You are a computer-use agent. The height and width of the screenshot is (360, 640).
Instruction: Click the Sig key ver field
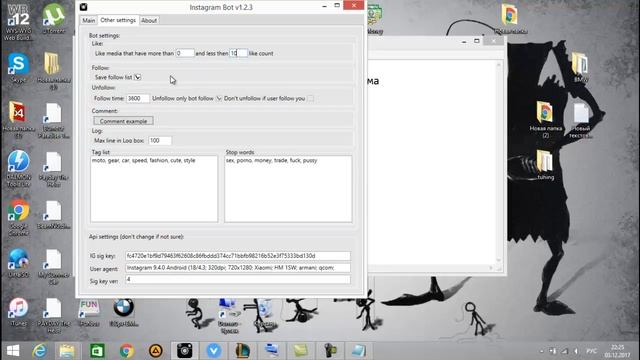(238, 280)
